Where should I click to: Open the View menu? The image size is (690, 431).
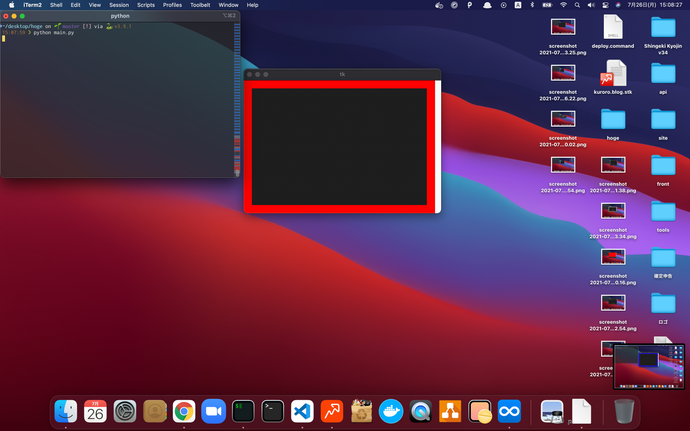point(95,5)
